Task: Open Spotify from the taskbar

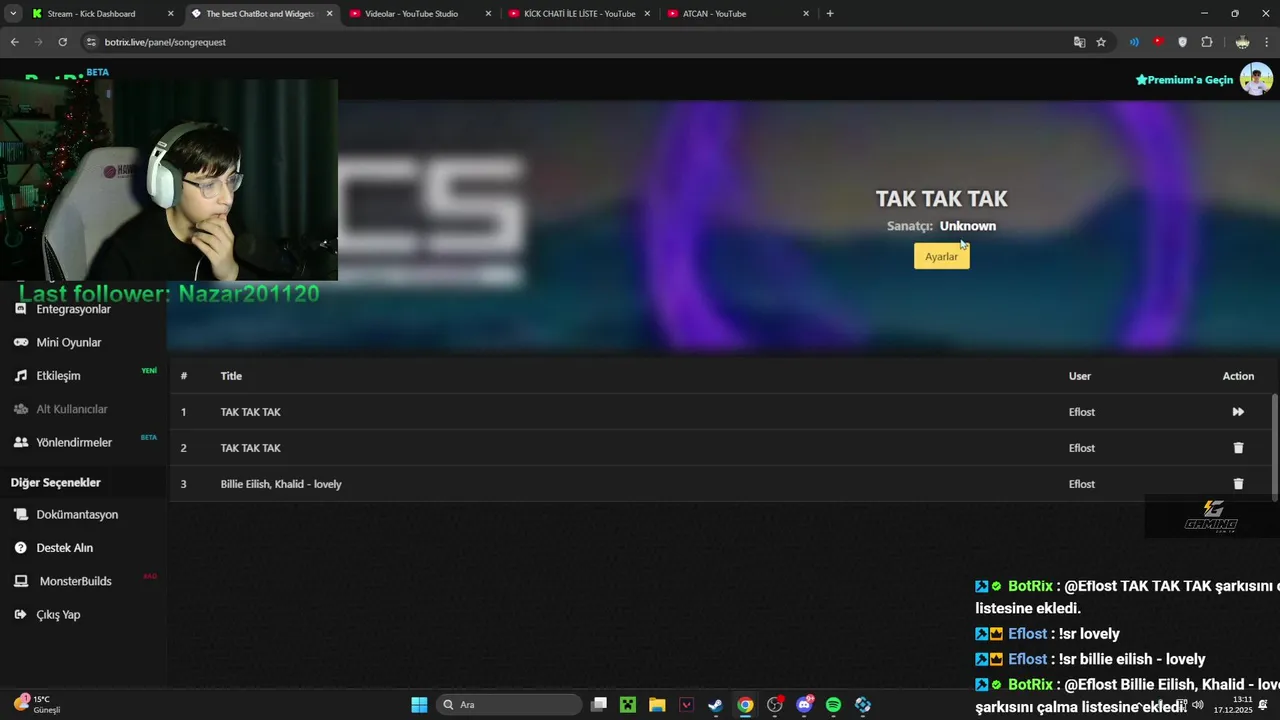Action: [833, 705]
